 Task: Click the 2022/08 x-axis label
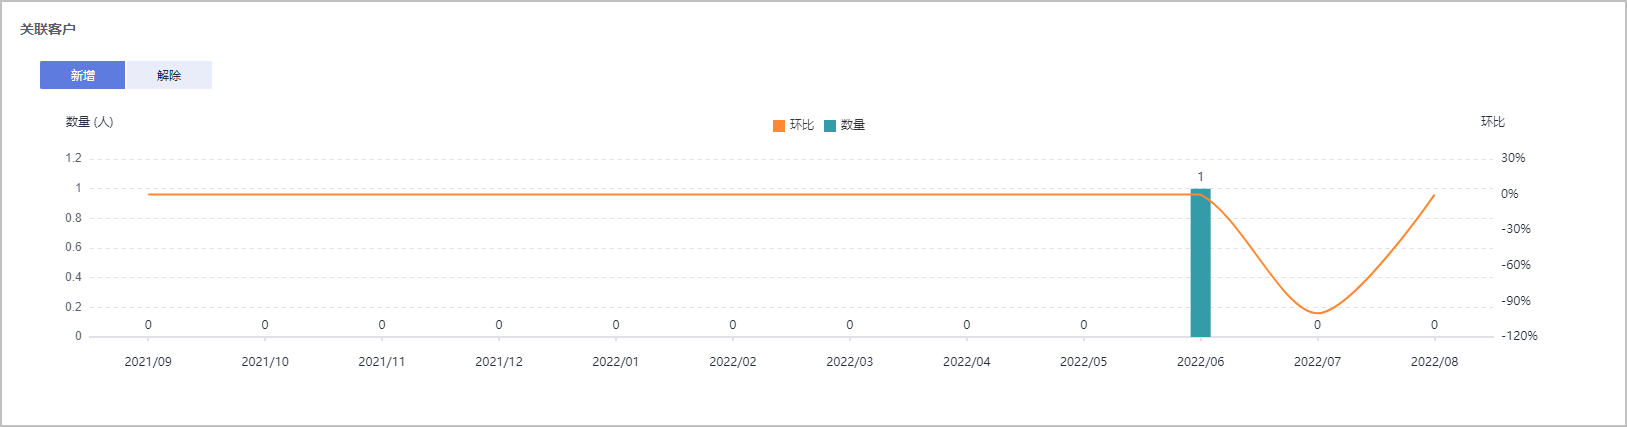(1434, 361)
